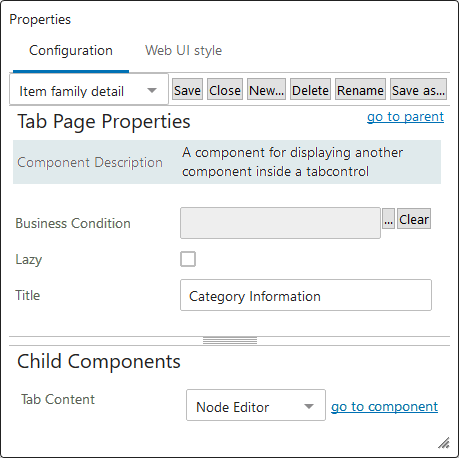Switch to the Web UI style tab
The width and height of the screenshot is (459, 458).
point(183,50)
